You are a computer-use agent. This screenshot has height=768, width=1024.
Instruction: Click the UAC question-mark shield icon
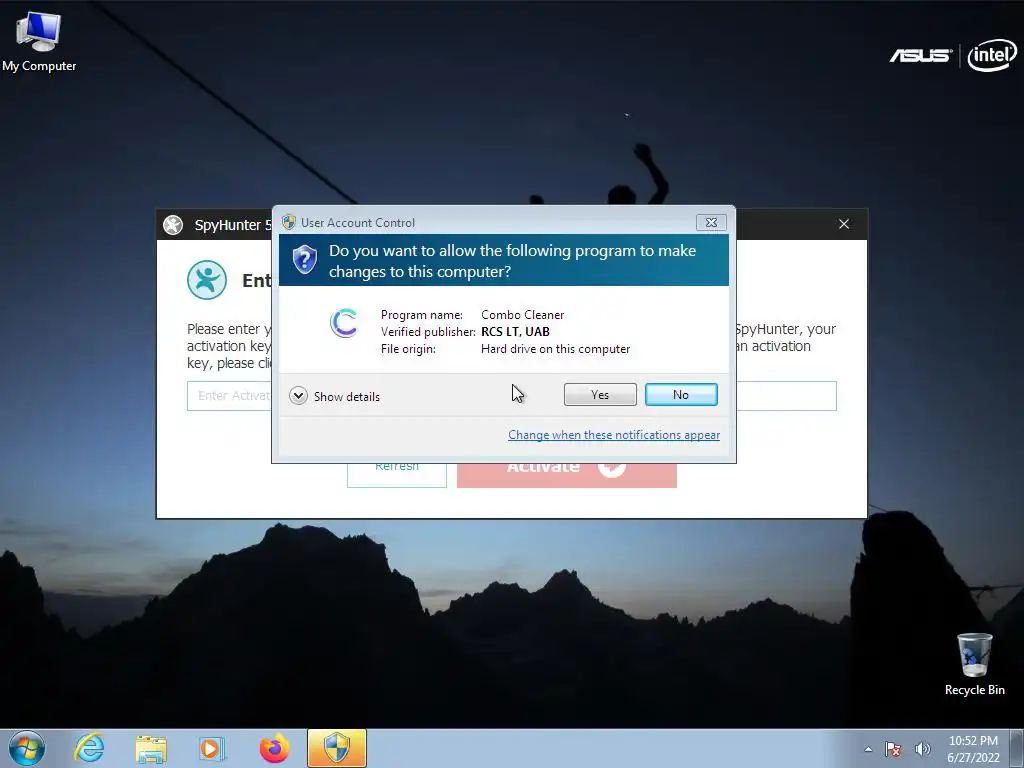click(x=304, y=260)
